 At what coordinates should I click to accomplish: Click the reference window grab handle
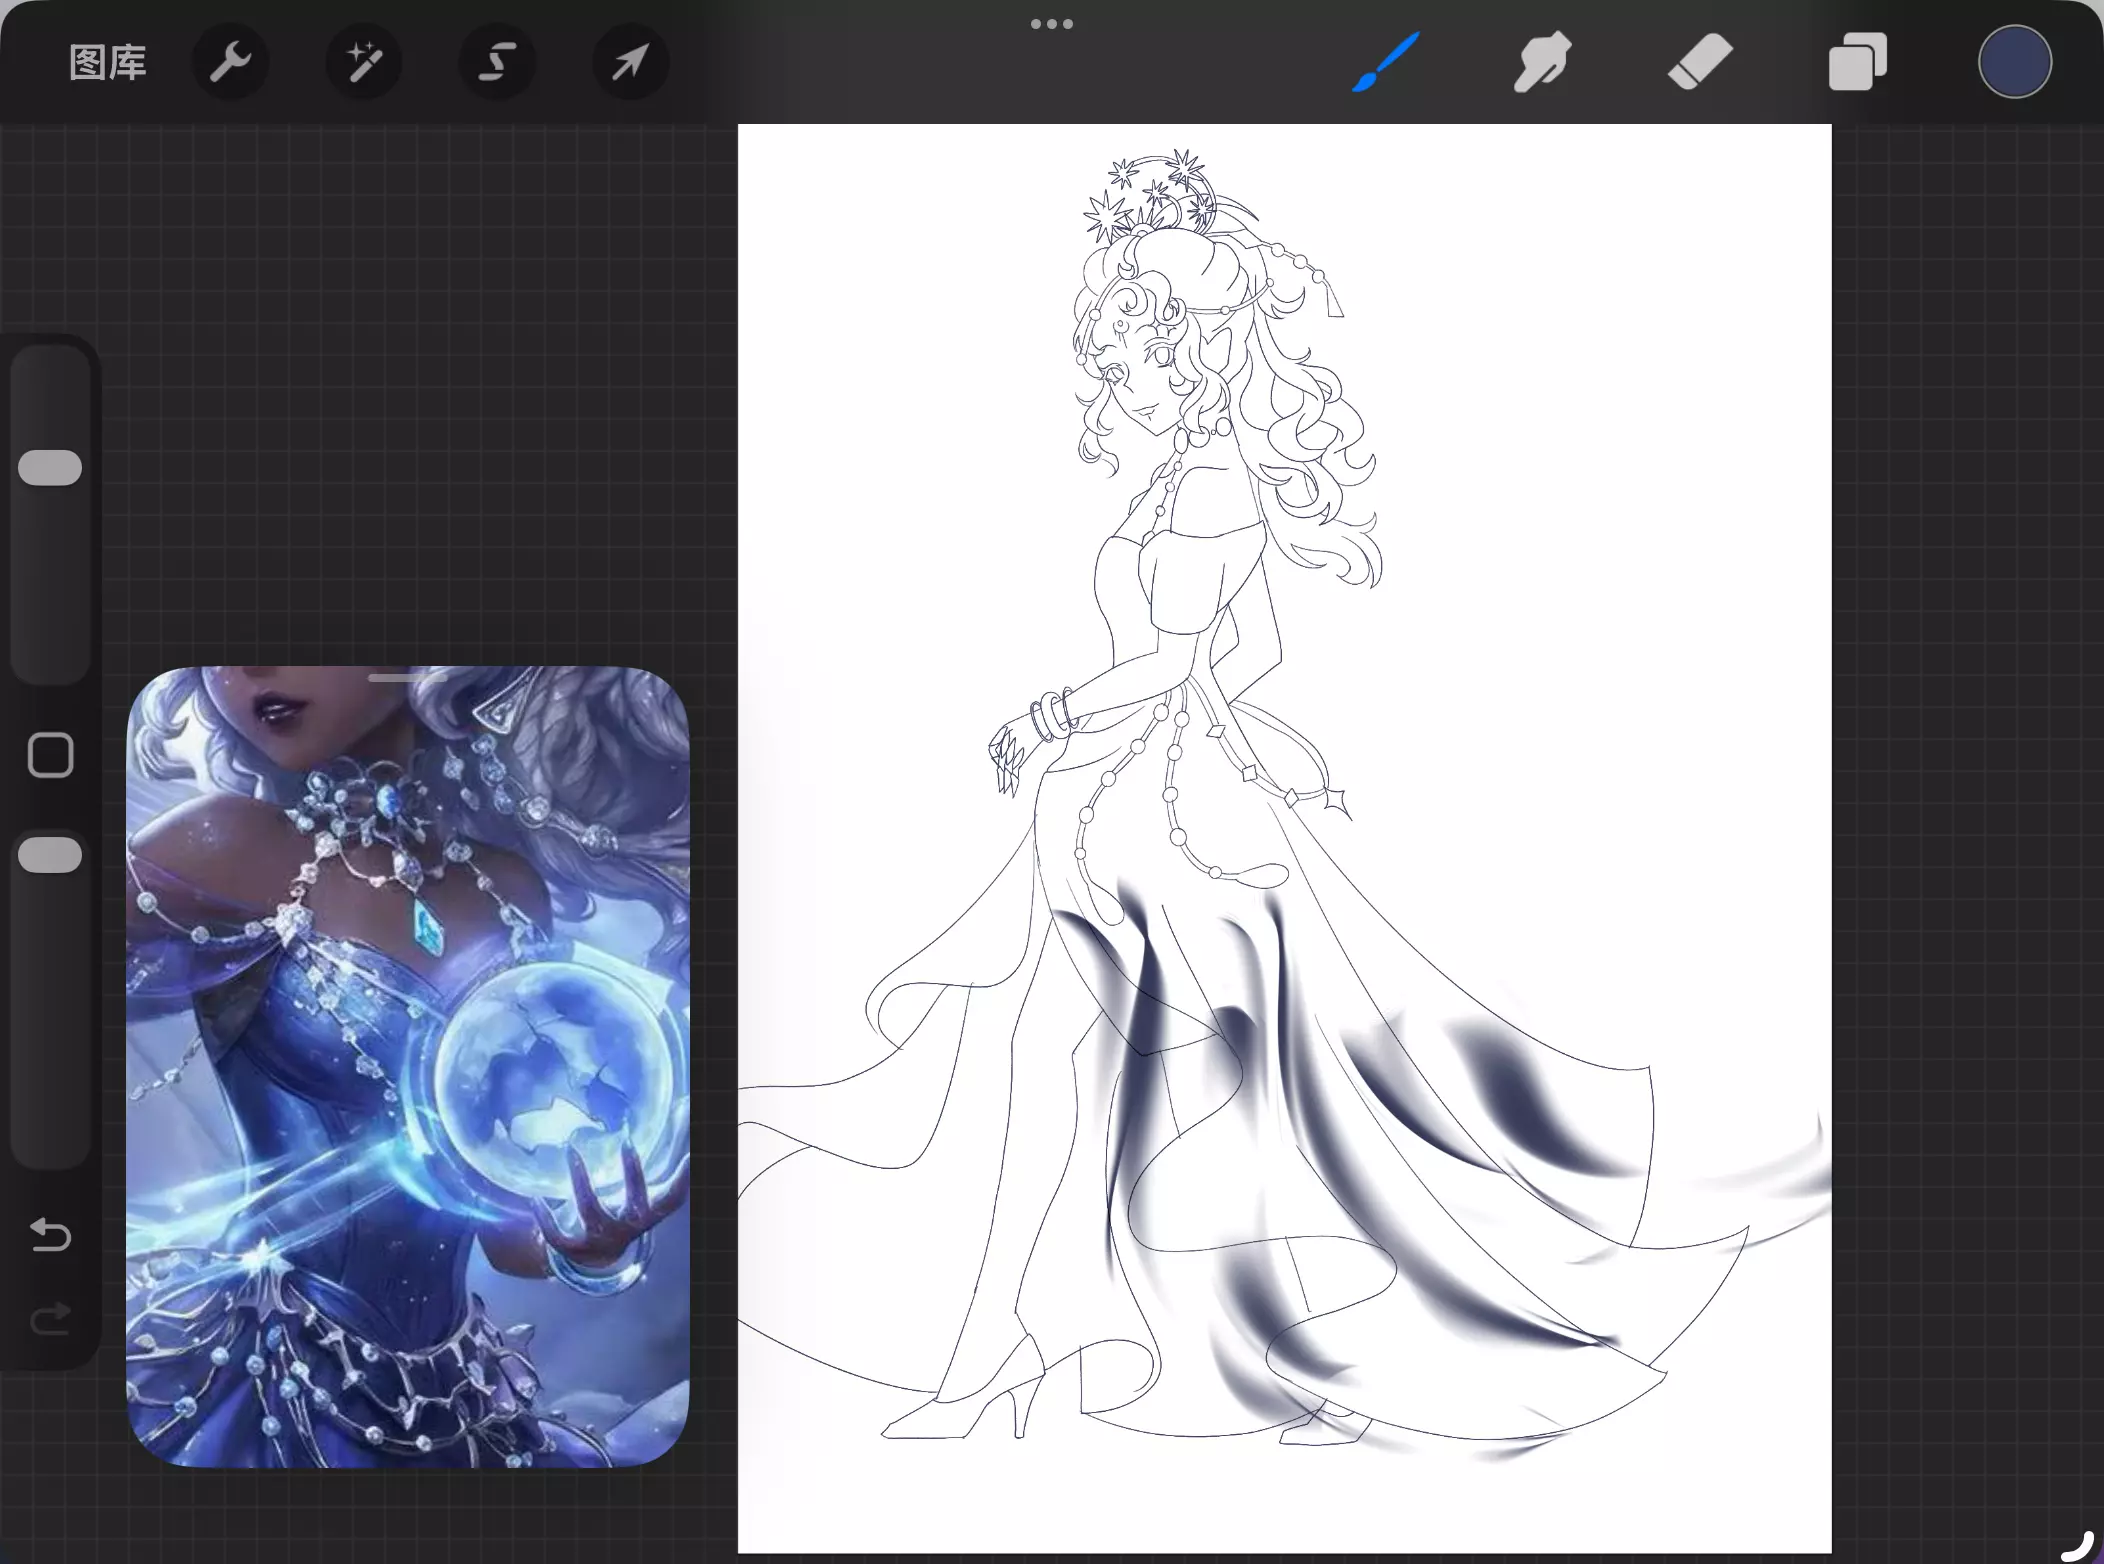tap(407, 679)
